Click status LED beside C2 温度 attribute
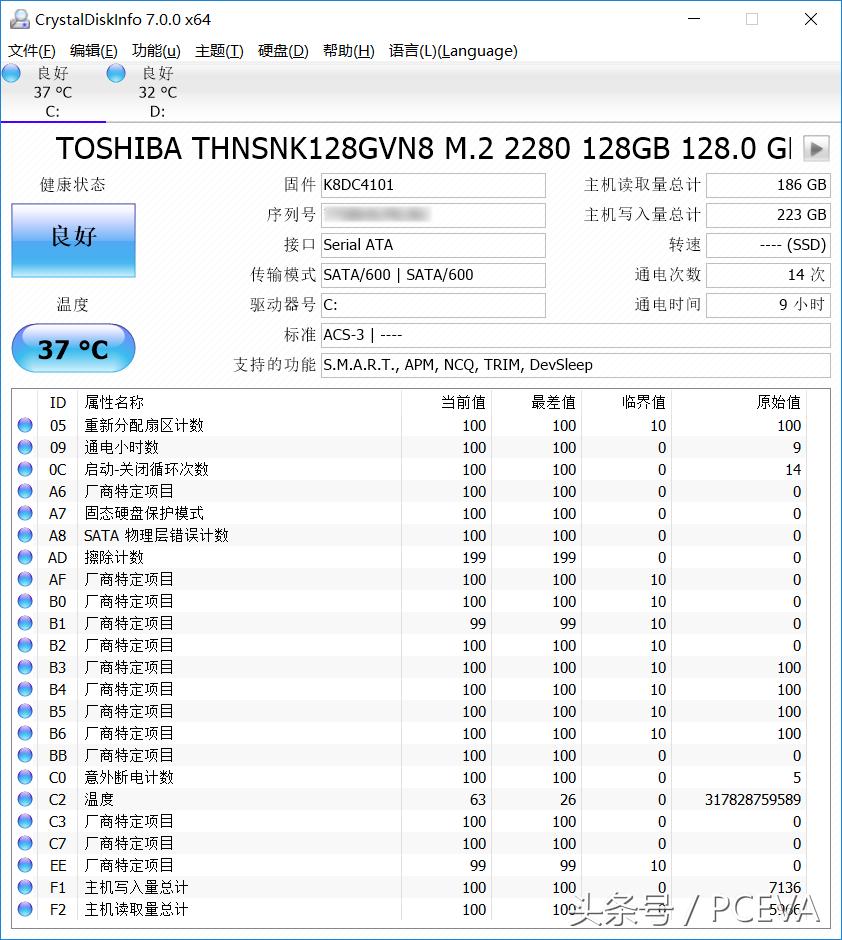Image resolution: width=842 pixels, height=940 pixels. (25, 800)
